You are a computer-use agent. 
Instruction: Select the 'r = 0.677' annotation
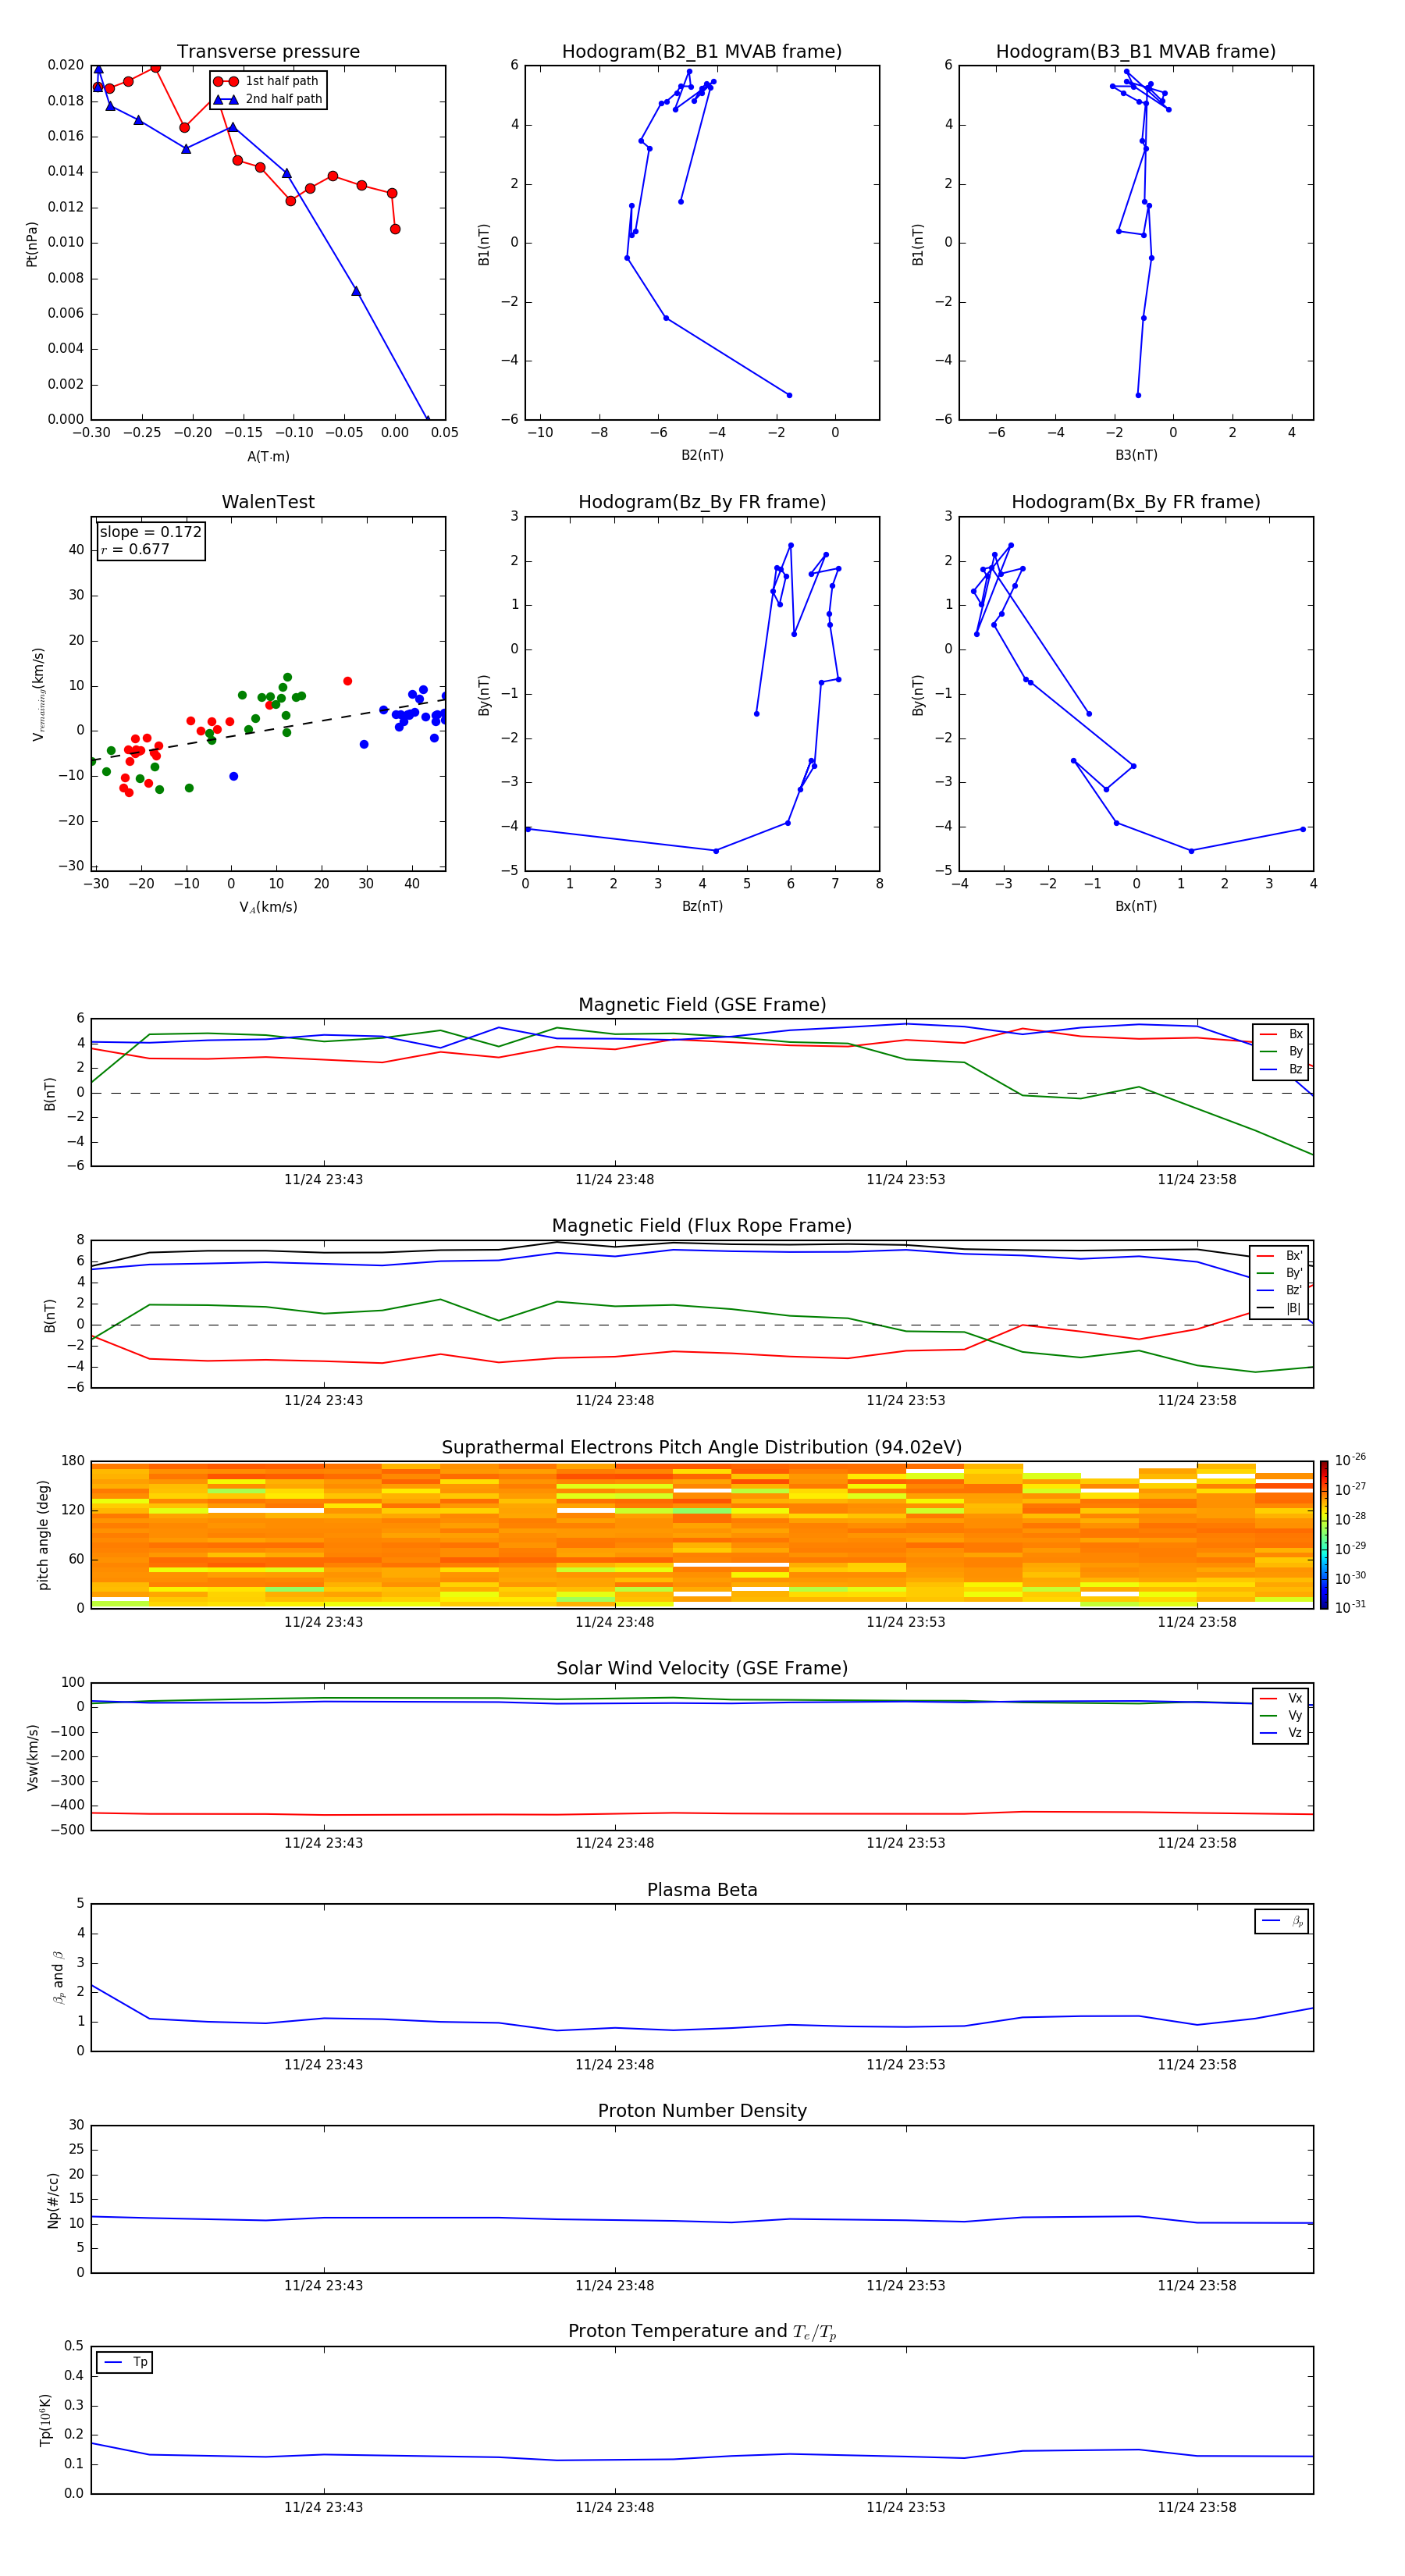pyautogui.click(x=135, y=549)
